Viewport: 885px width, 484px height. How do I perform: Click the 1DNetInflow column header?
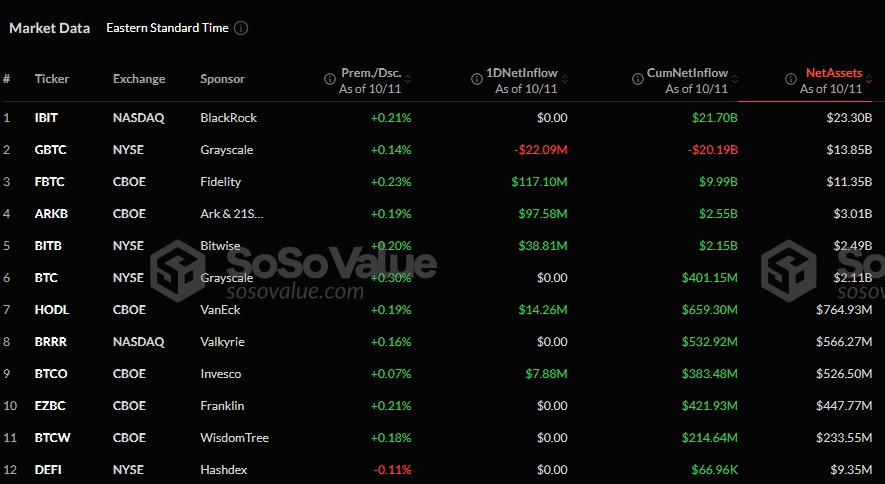click(x=522, y=73)
